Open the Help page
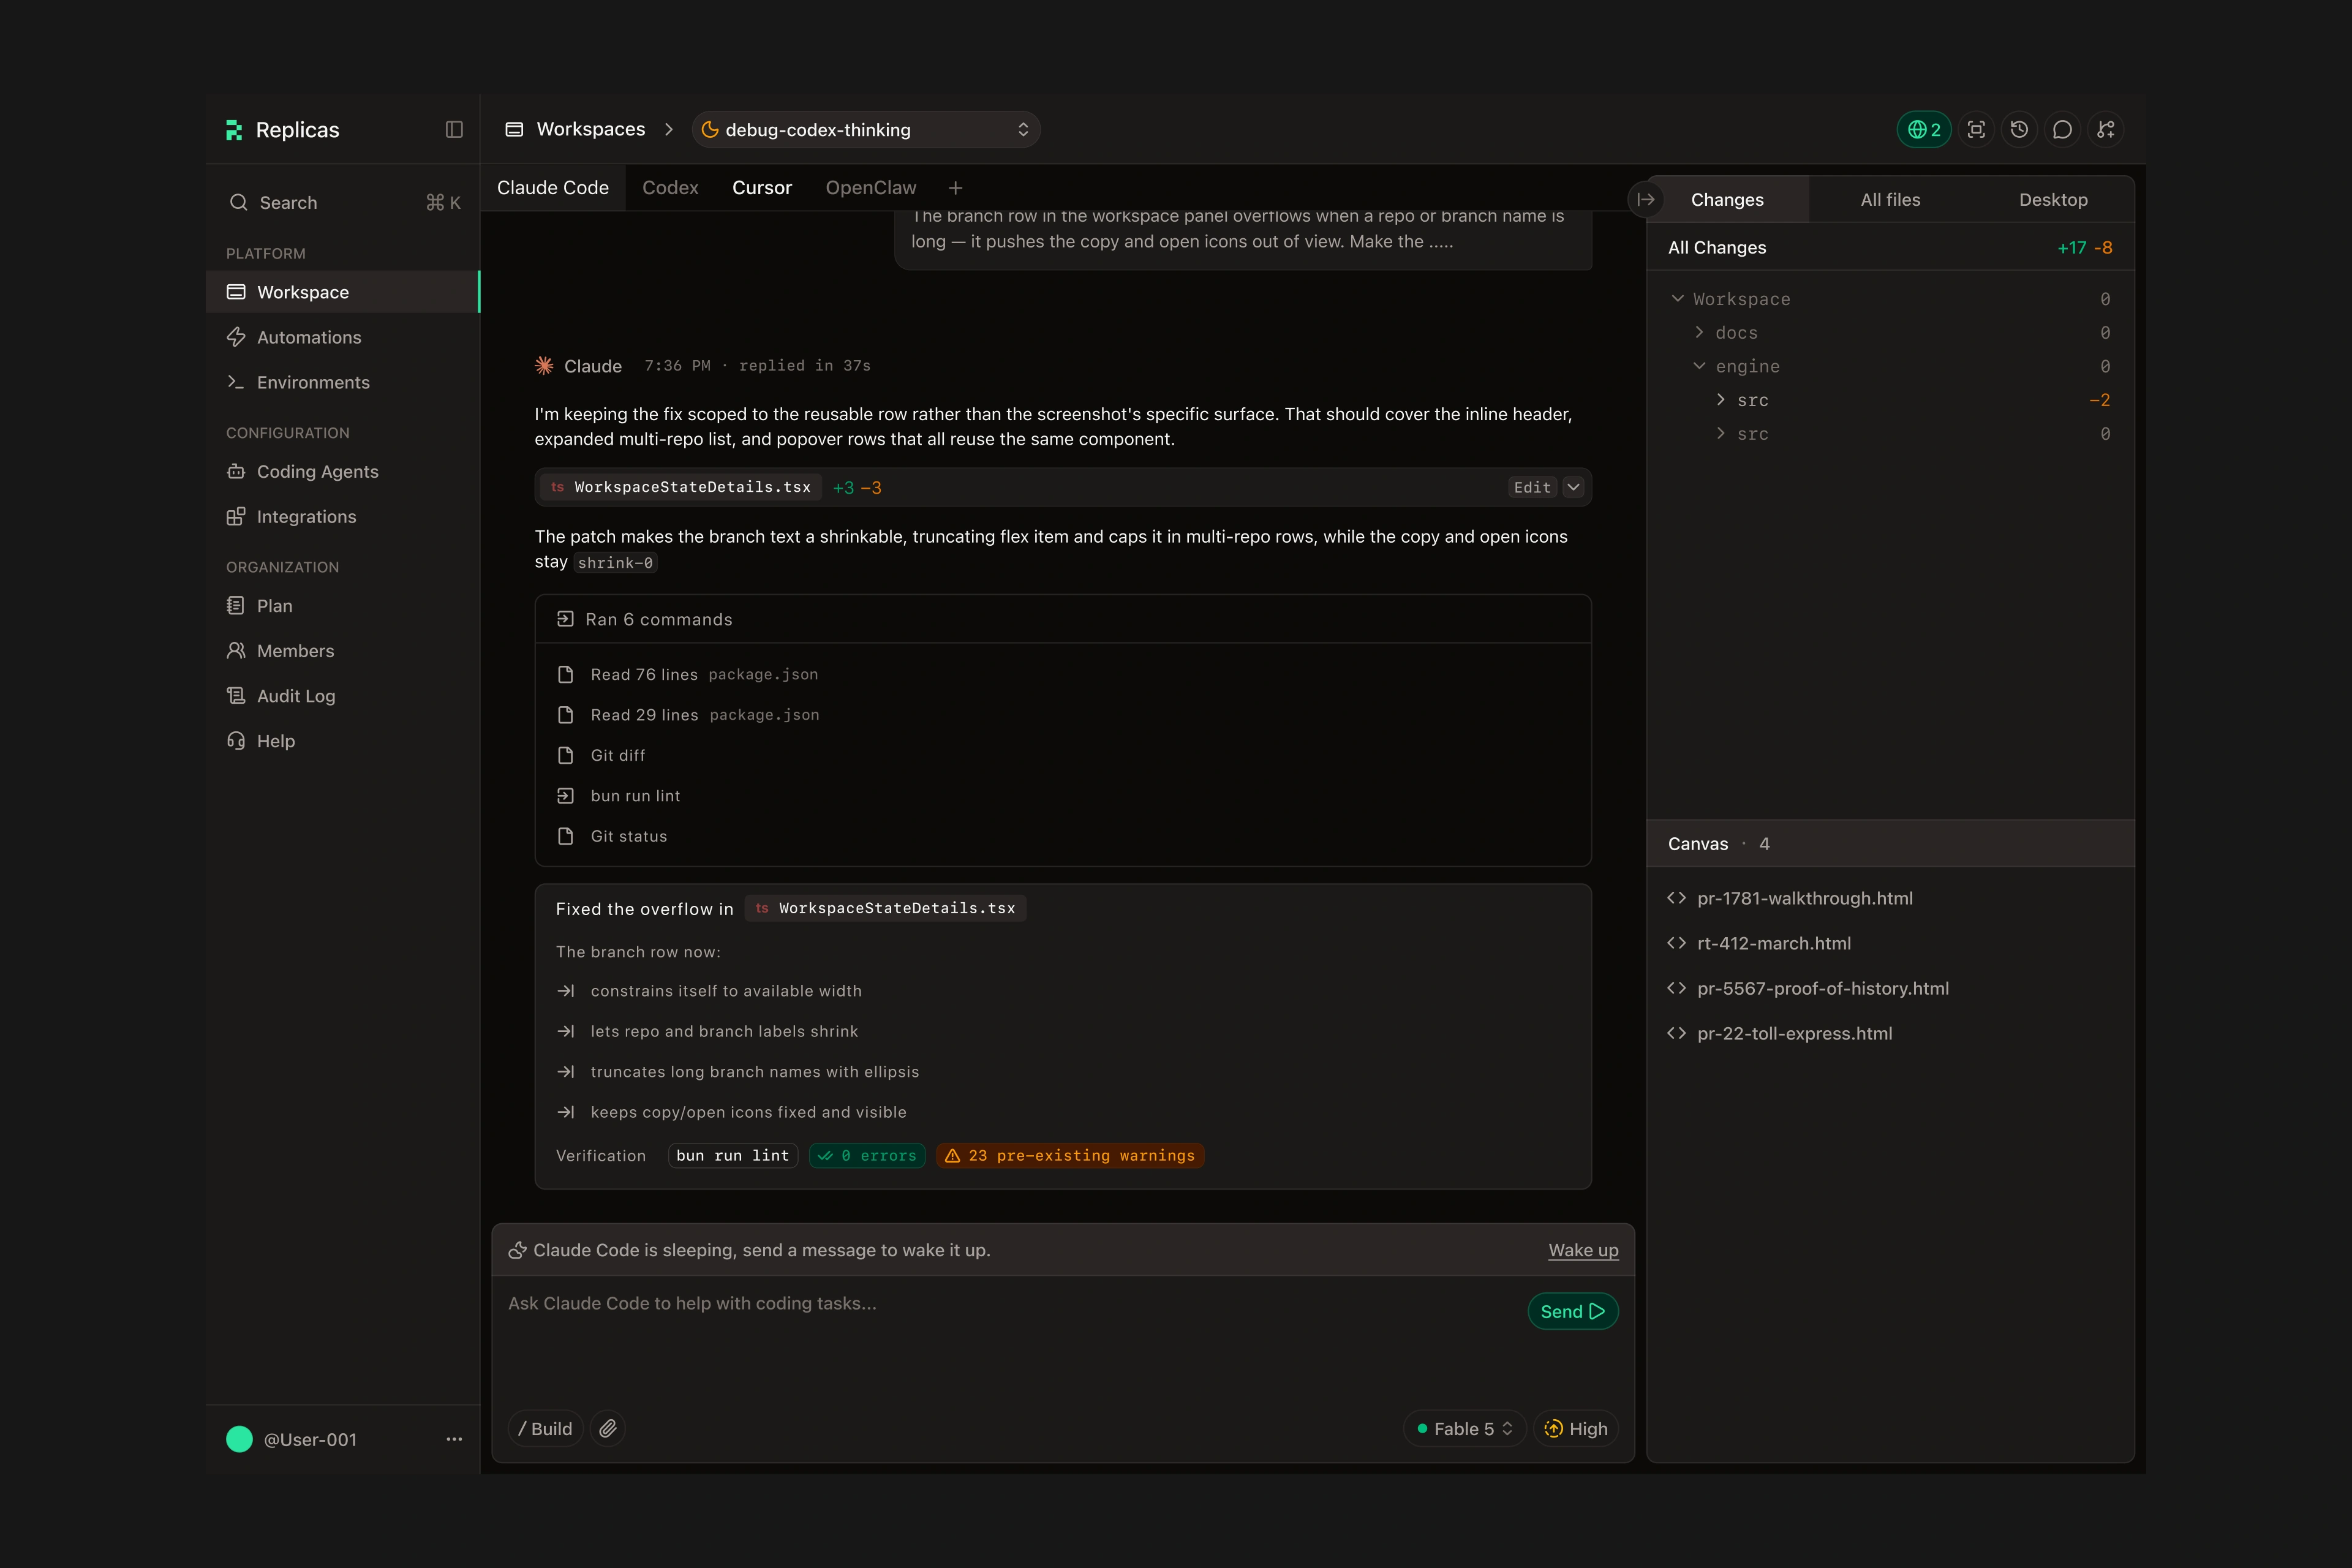The width and height of the screenshot is (2352, 1568). click(x=342, y=740)
